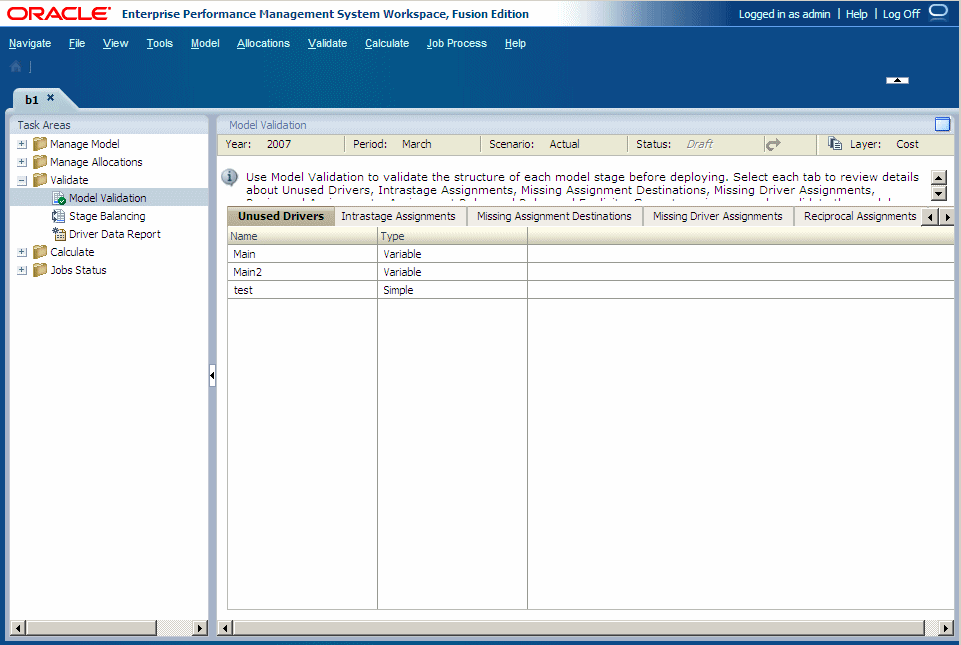Expand the Jobs Status folder
The width and height of the screenshot is (961, 645).
(22, 270)
